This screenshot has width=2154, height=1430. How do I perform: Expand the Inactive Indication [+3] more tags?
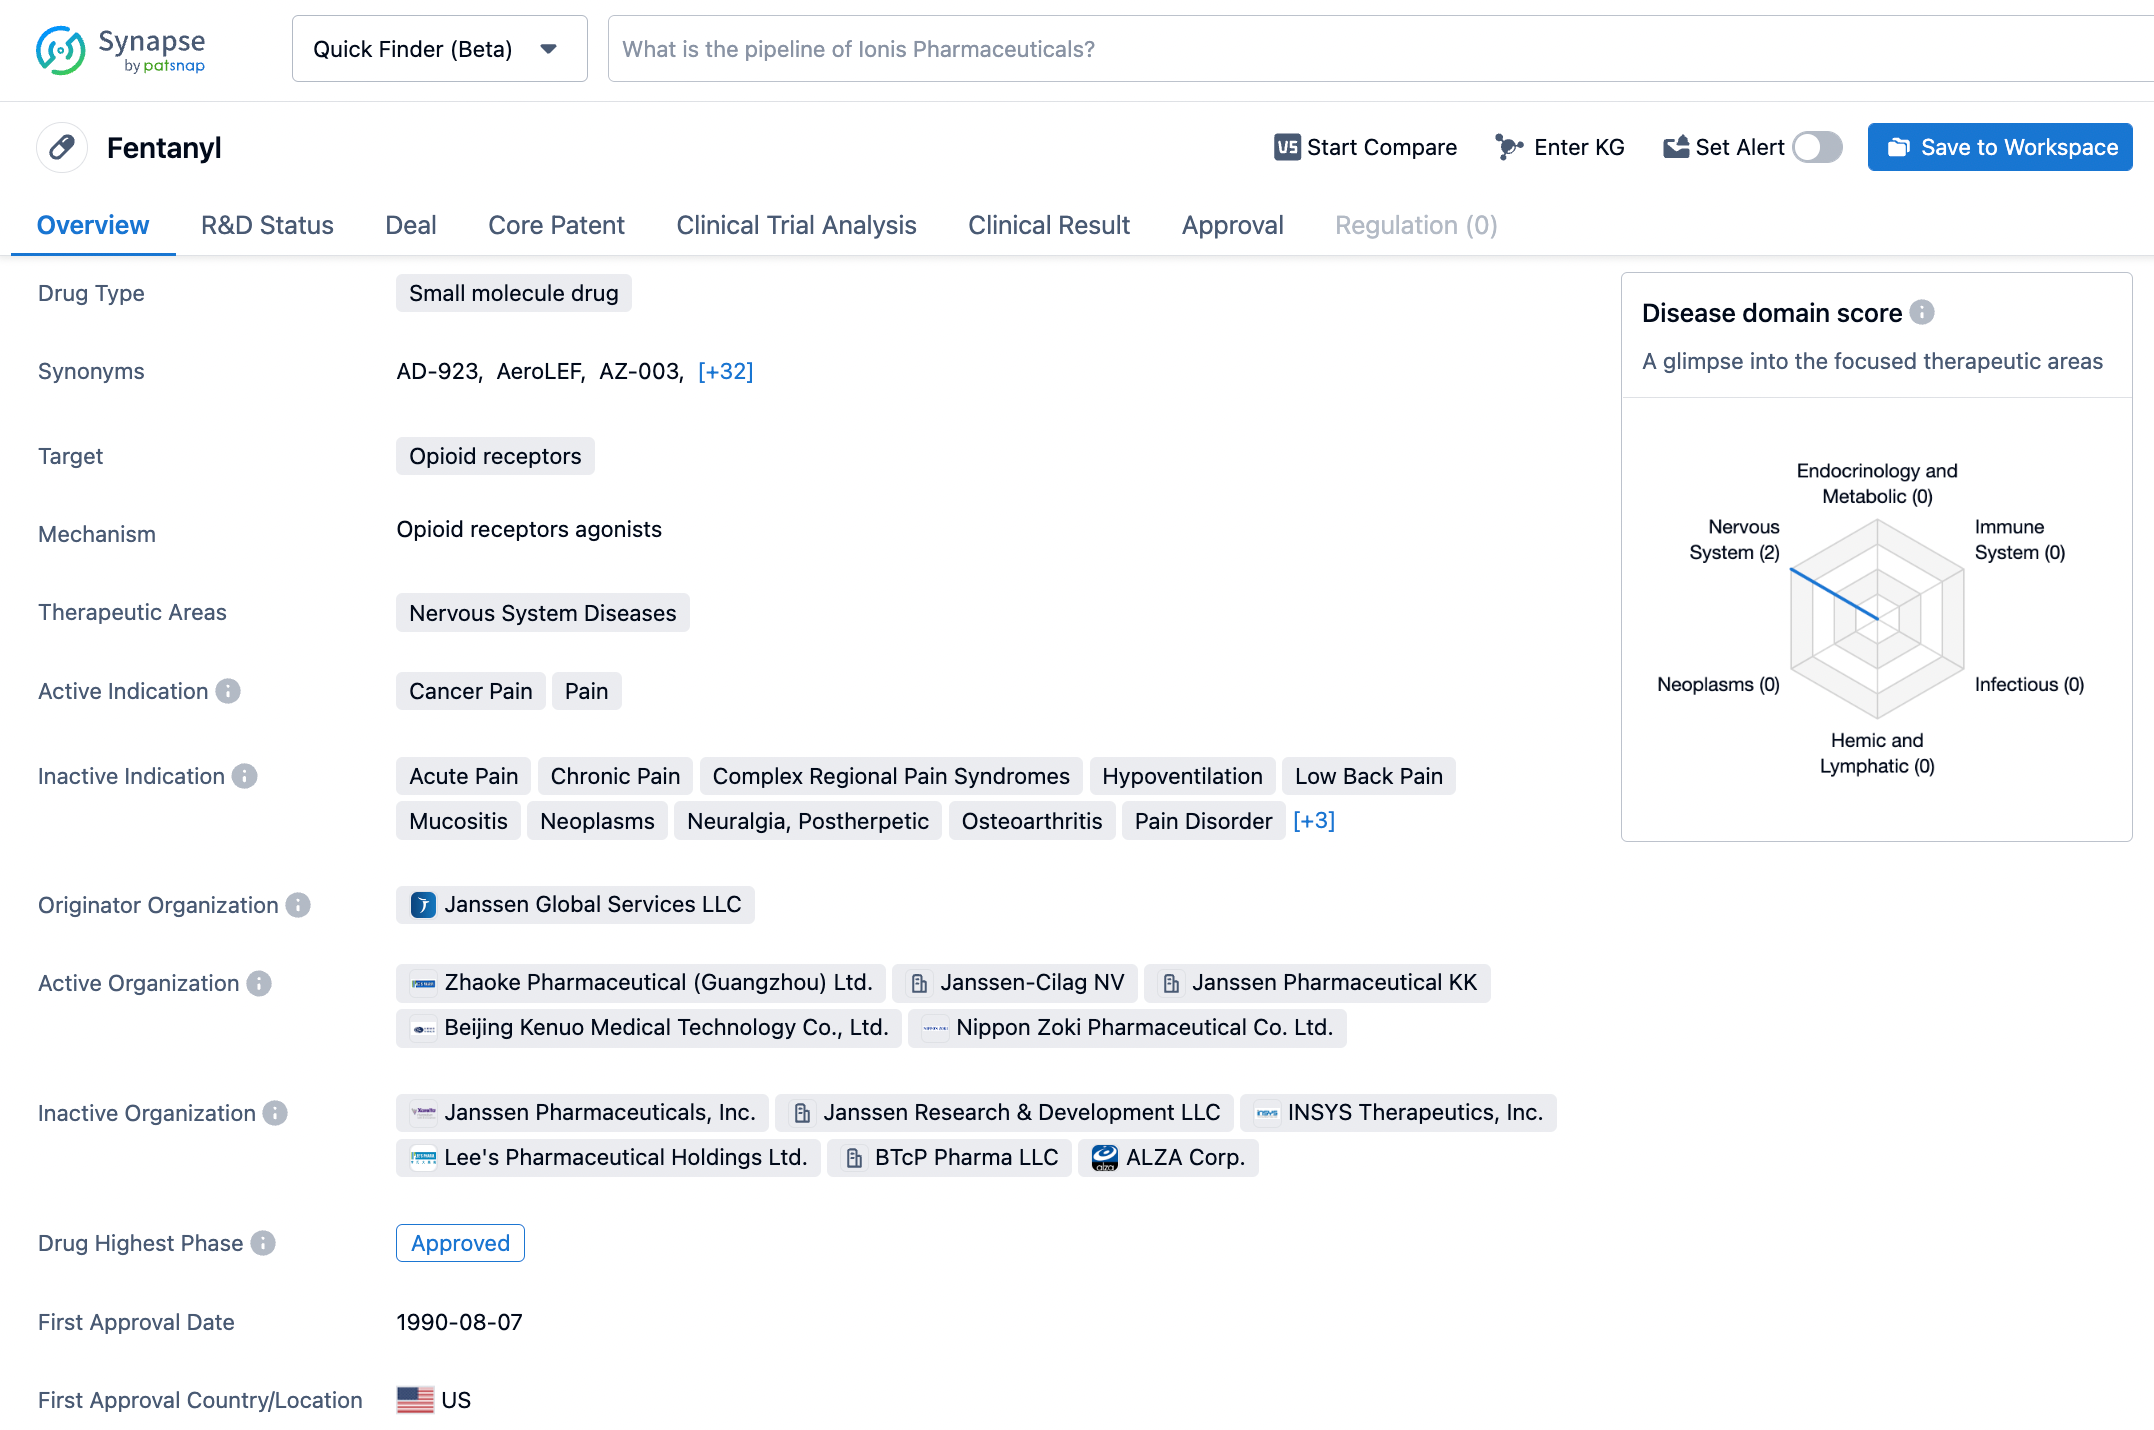pyautogui.click(x=1312, y=820)
